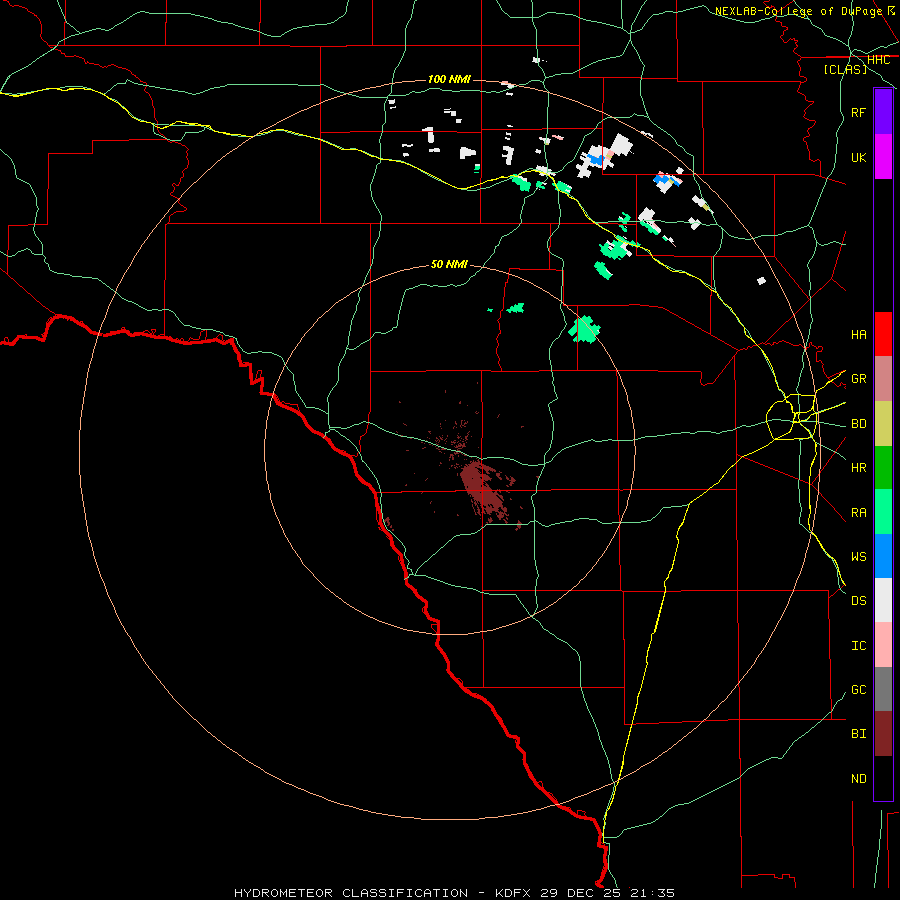Click the 100 NMI range ring label

(x=449, y=79)
